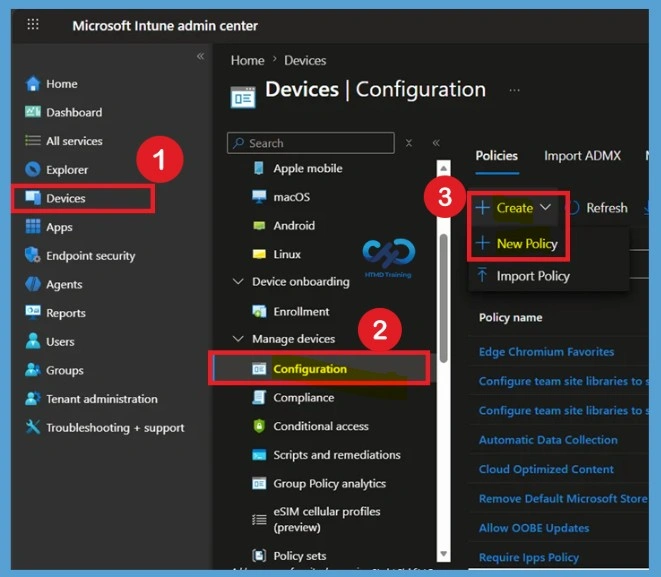This screenshot has width=661, height=577.
Task: Open the more options ellipsis beside title
Action: pos(514,90)
